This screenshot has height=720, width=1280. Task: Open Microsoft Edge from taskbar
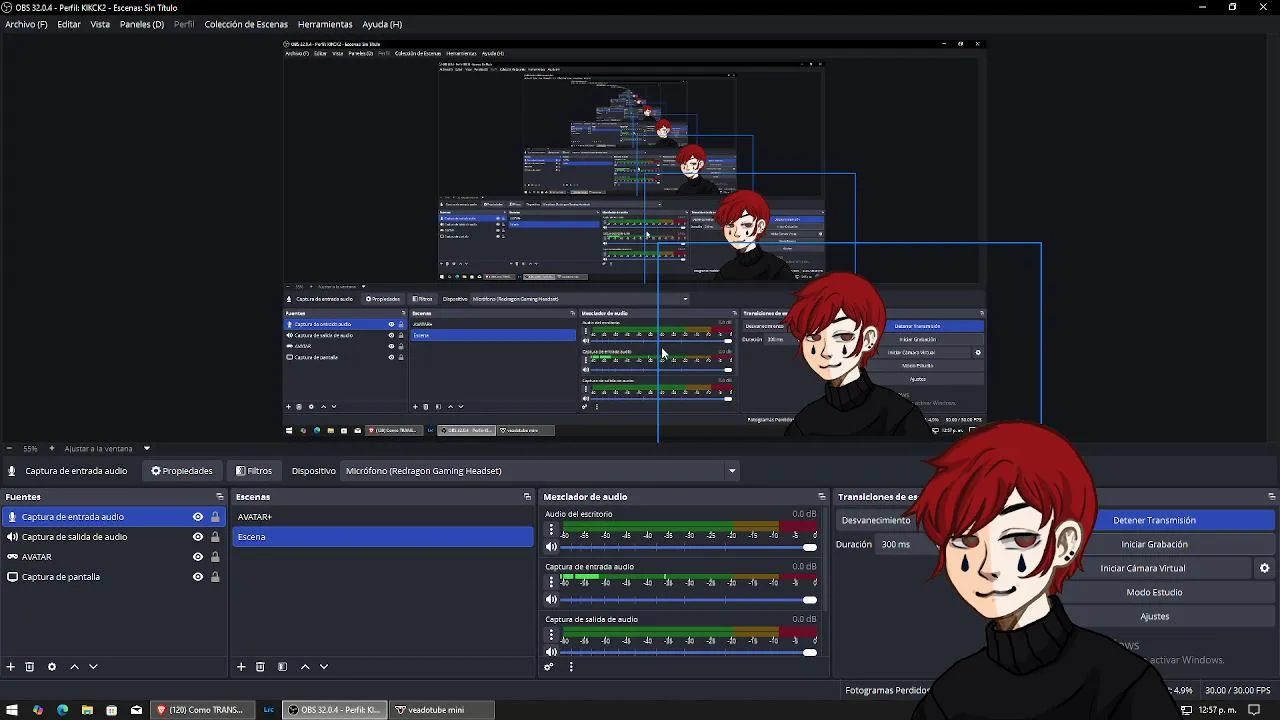[x=62, y=710]
